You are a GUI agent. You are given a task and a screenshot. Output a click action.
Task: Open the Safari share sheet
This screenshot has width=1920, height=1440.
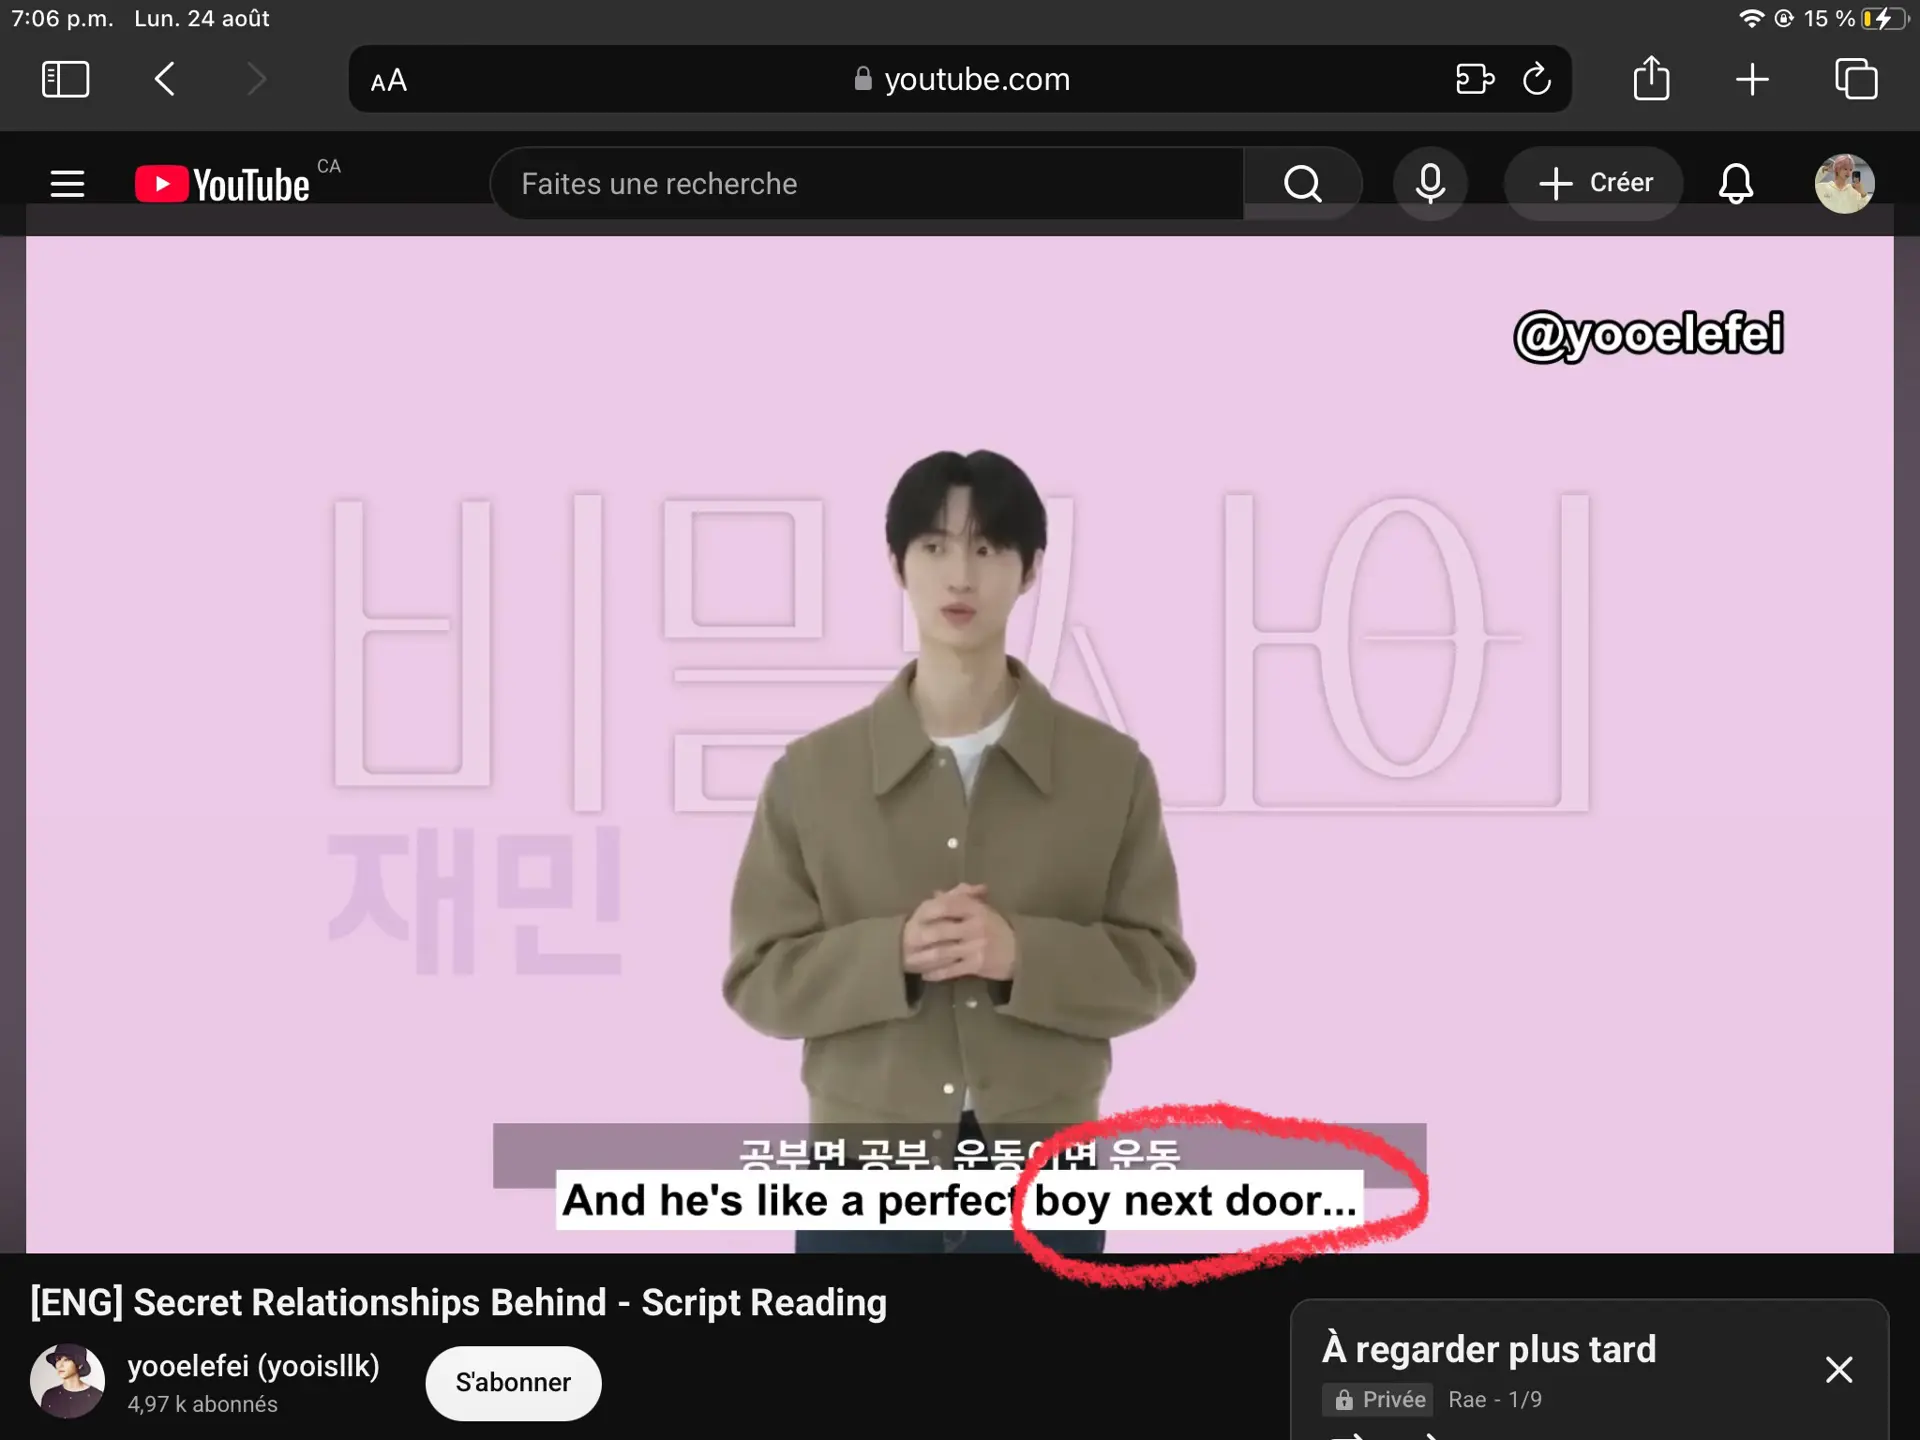[x=1651, y=77]
